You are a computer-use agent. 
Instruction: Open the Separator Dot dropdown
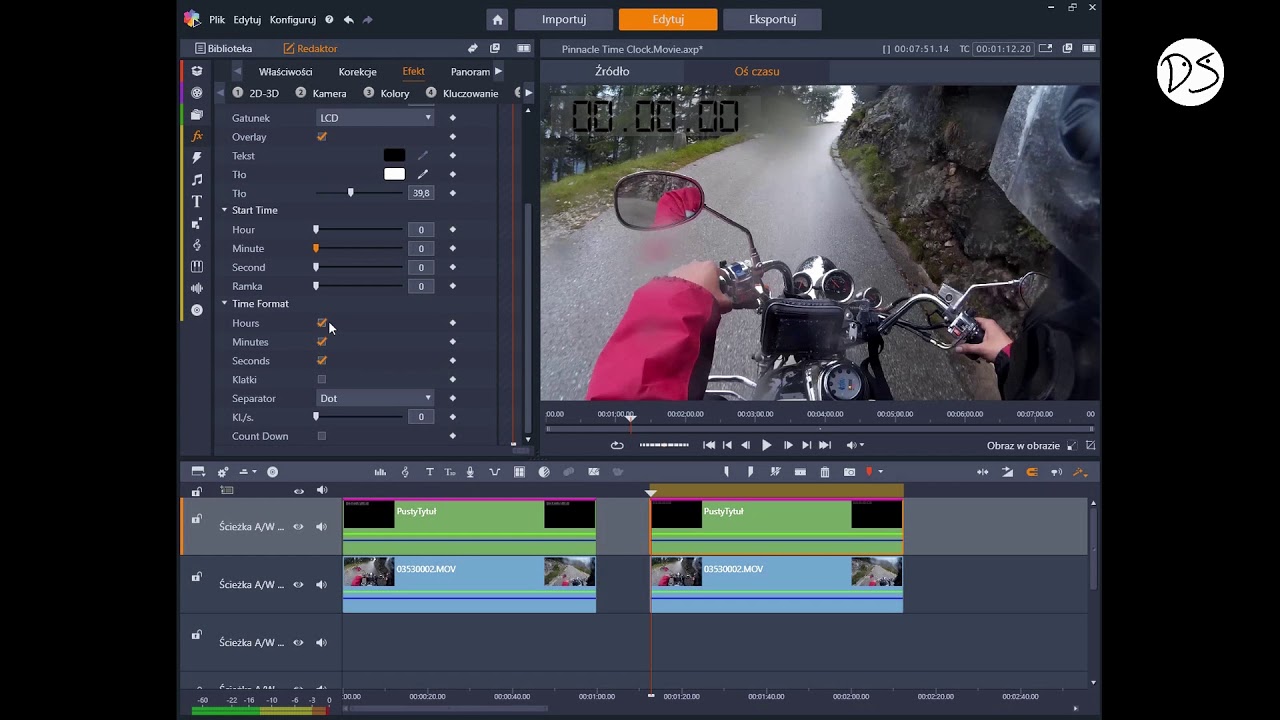point(375,398)
